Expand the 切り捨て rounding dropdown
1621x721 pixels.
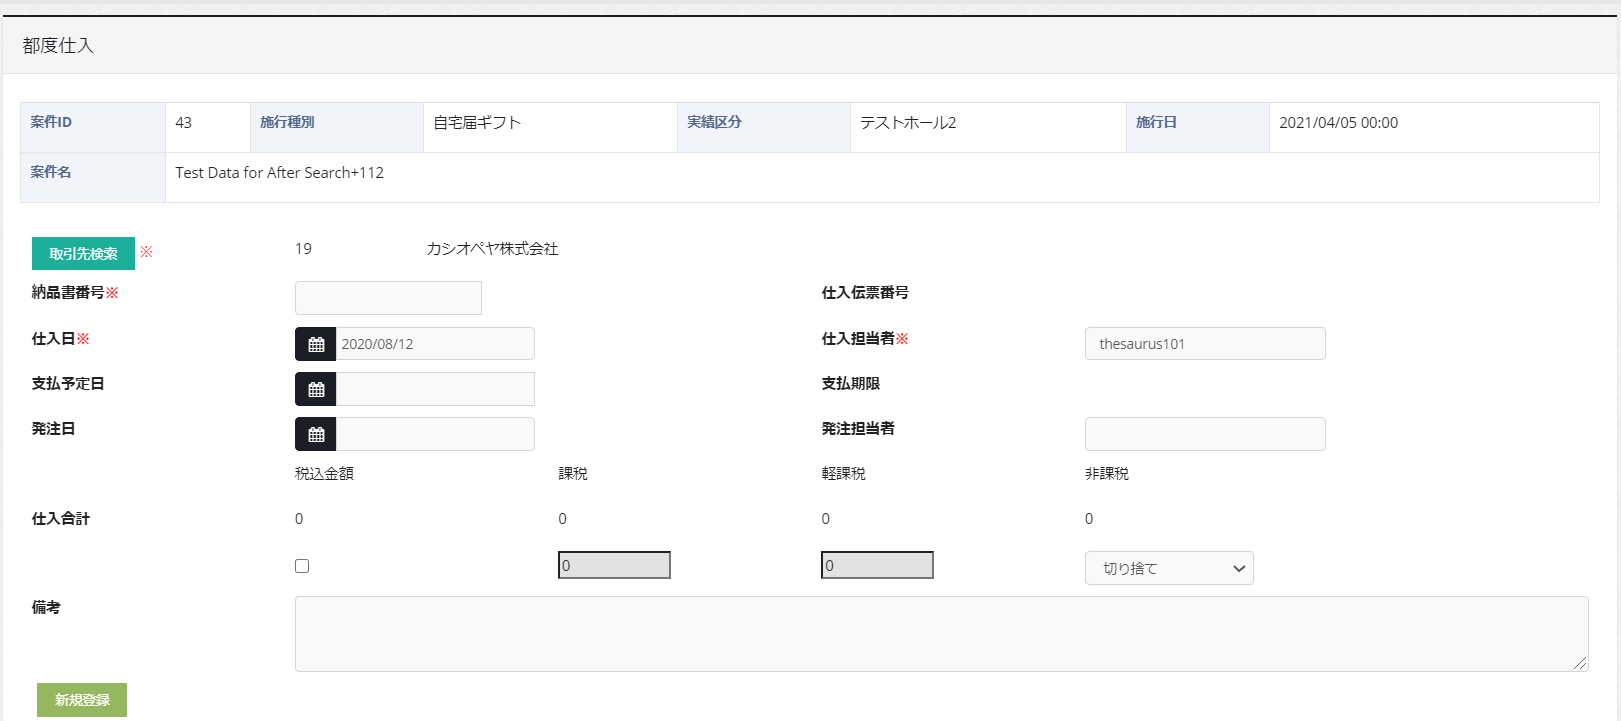tap(1168, 568)
